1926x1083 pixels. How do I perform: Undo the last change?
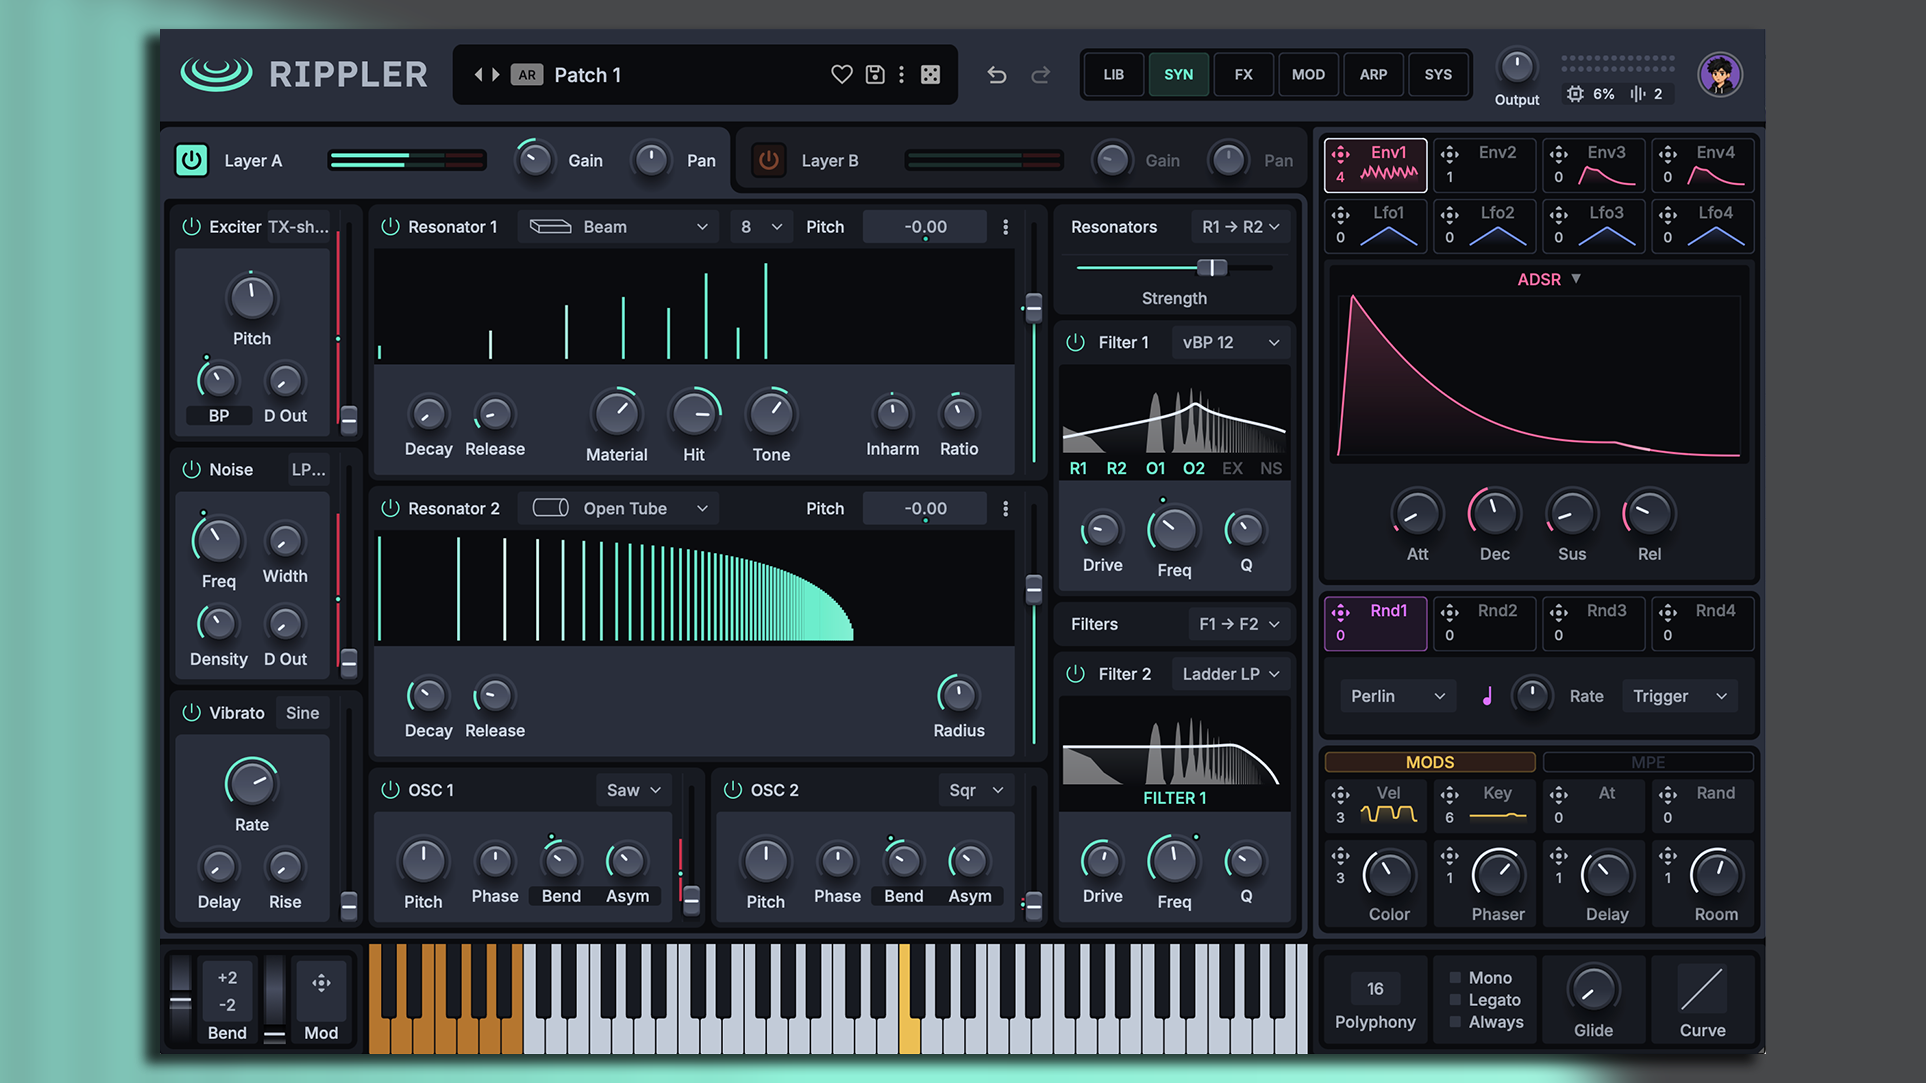(996, 74)
